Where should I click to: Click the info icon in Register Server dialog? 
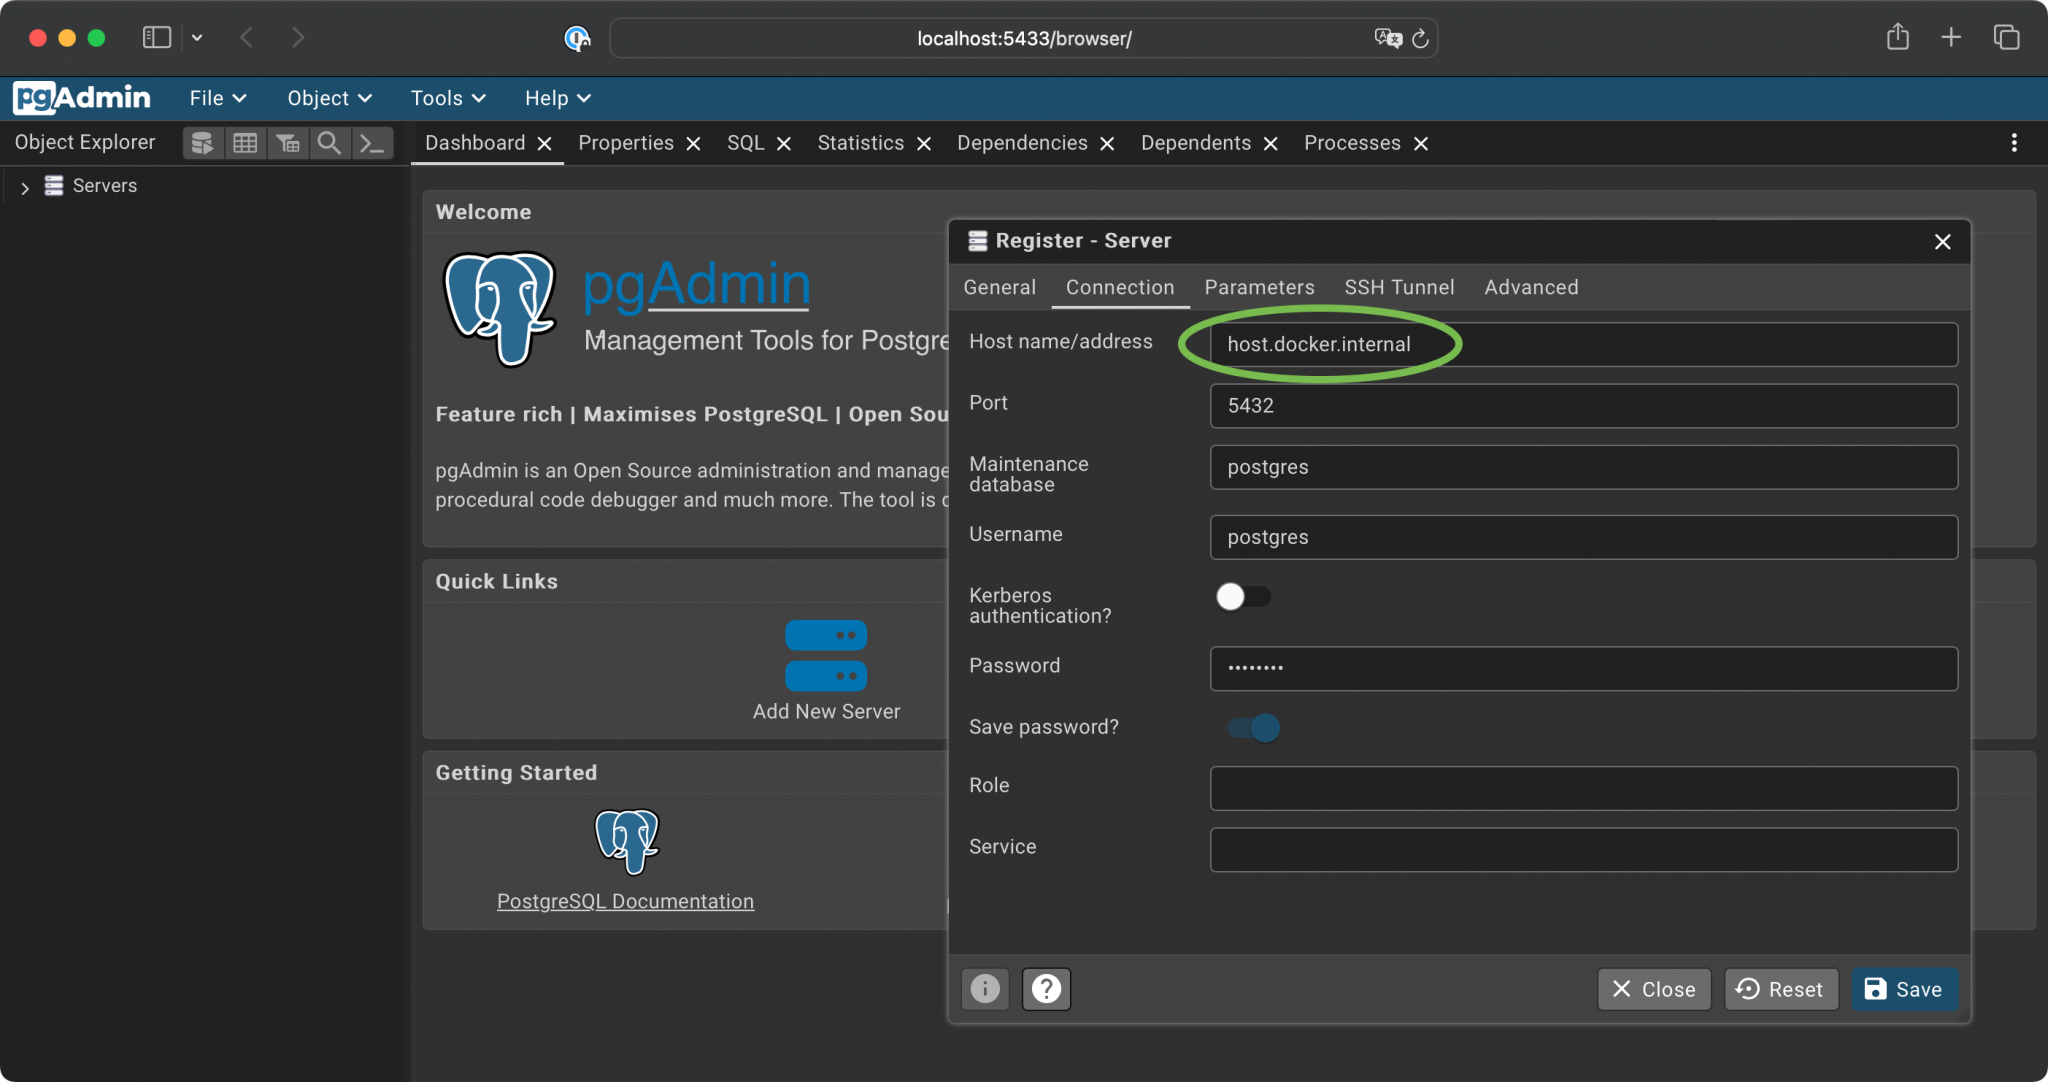[x=985, y=989]
